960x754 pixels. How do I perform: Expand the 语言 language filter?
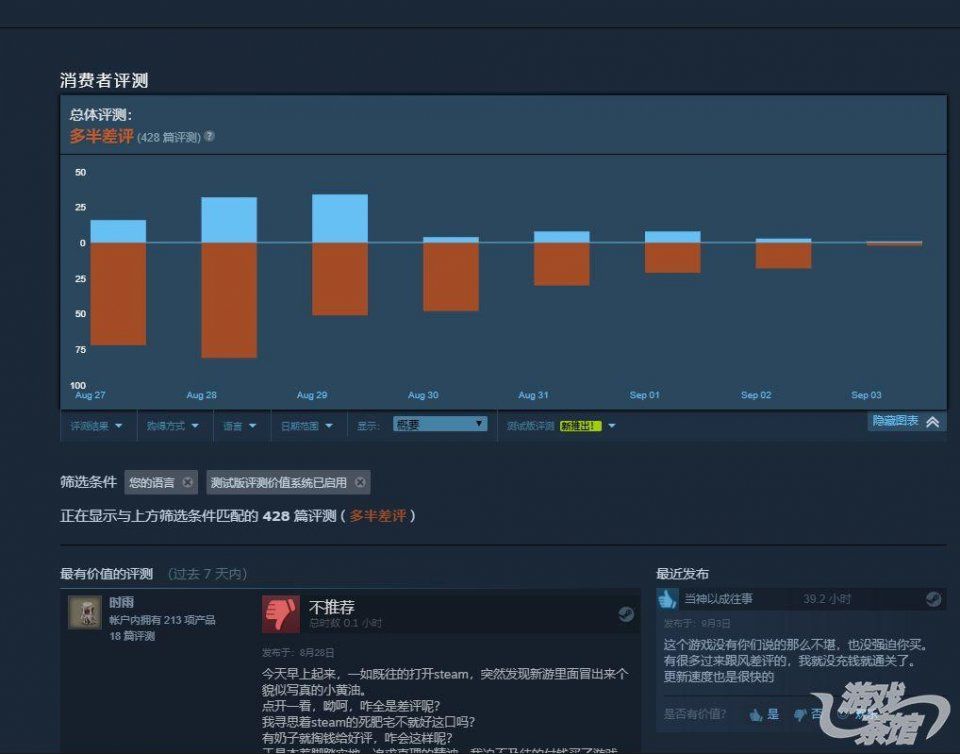pos(241,426)
